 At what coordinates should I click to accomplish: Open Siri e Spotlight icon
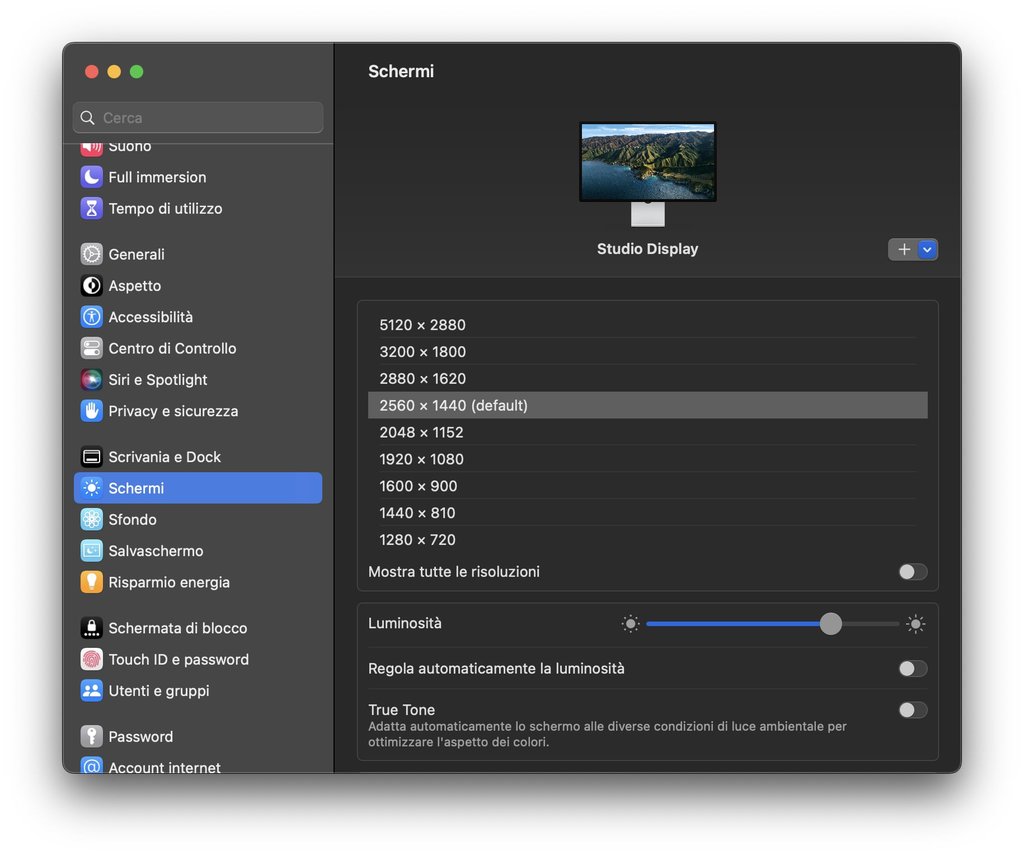click(92, 380)
